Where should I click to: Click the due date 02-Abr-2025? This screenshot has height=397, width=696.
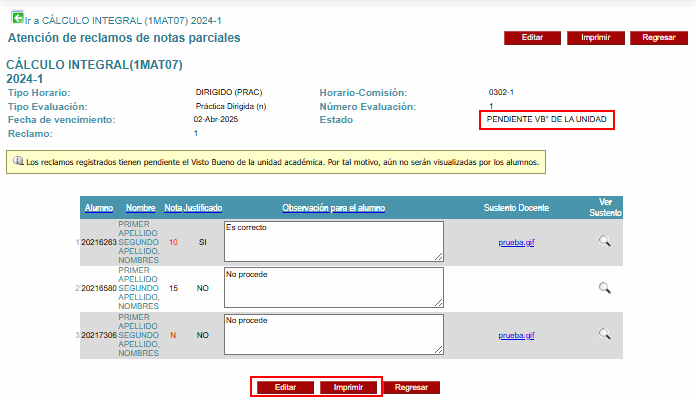click(x=216, y=119)
